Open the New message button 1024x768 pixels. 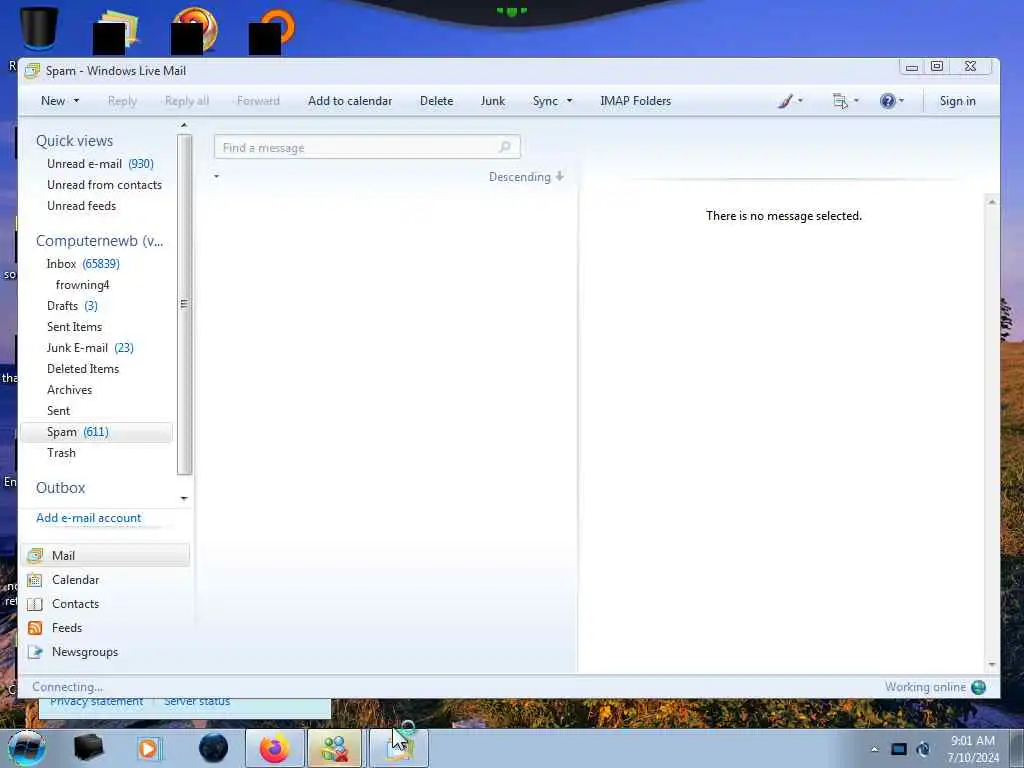[x=53, y=101]
